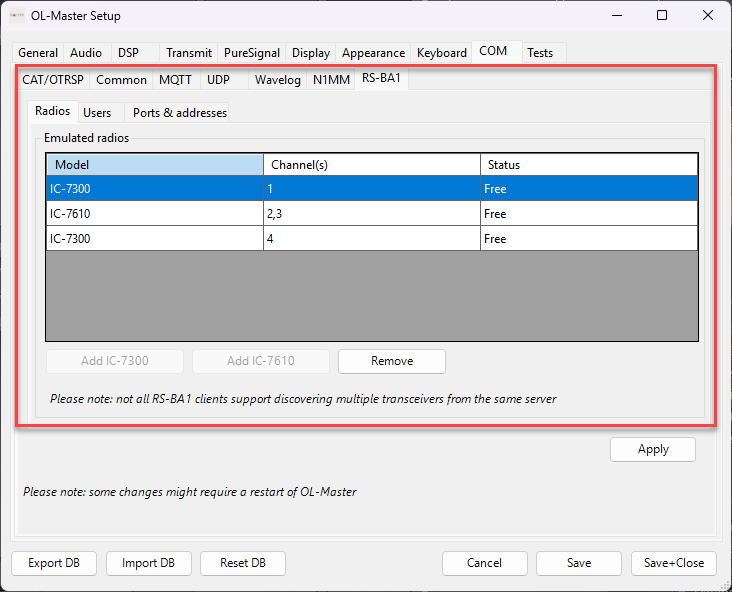Click the Apply button
732x592 pixels.
coord(653,449)
